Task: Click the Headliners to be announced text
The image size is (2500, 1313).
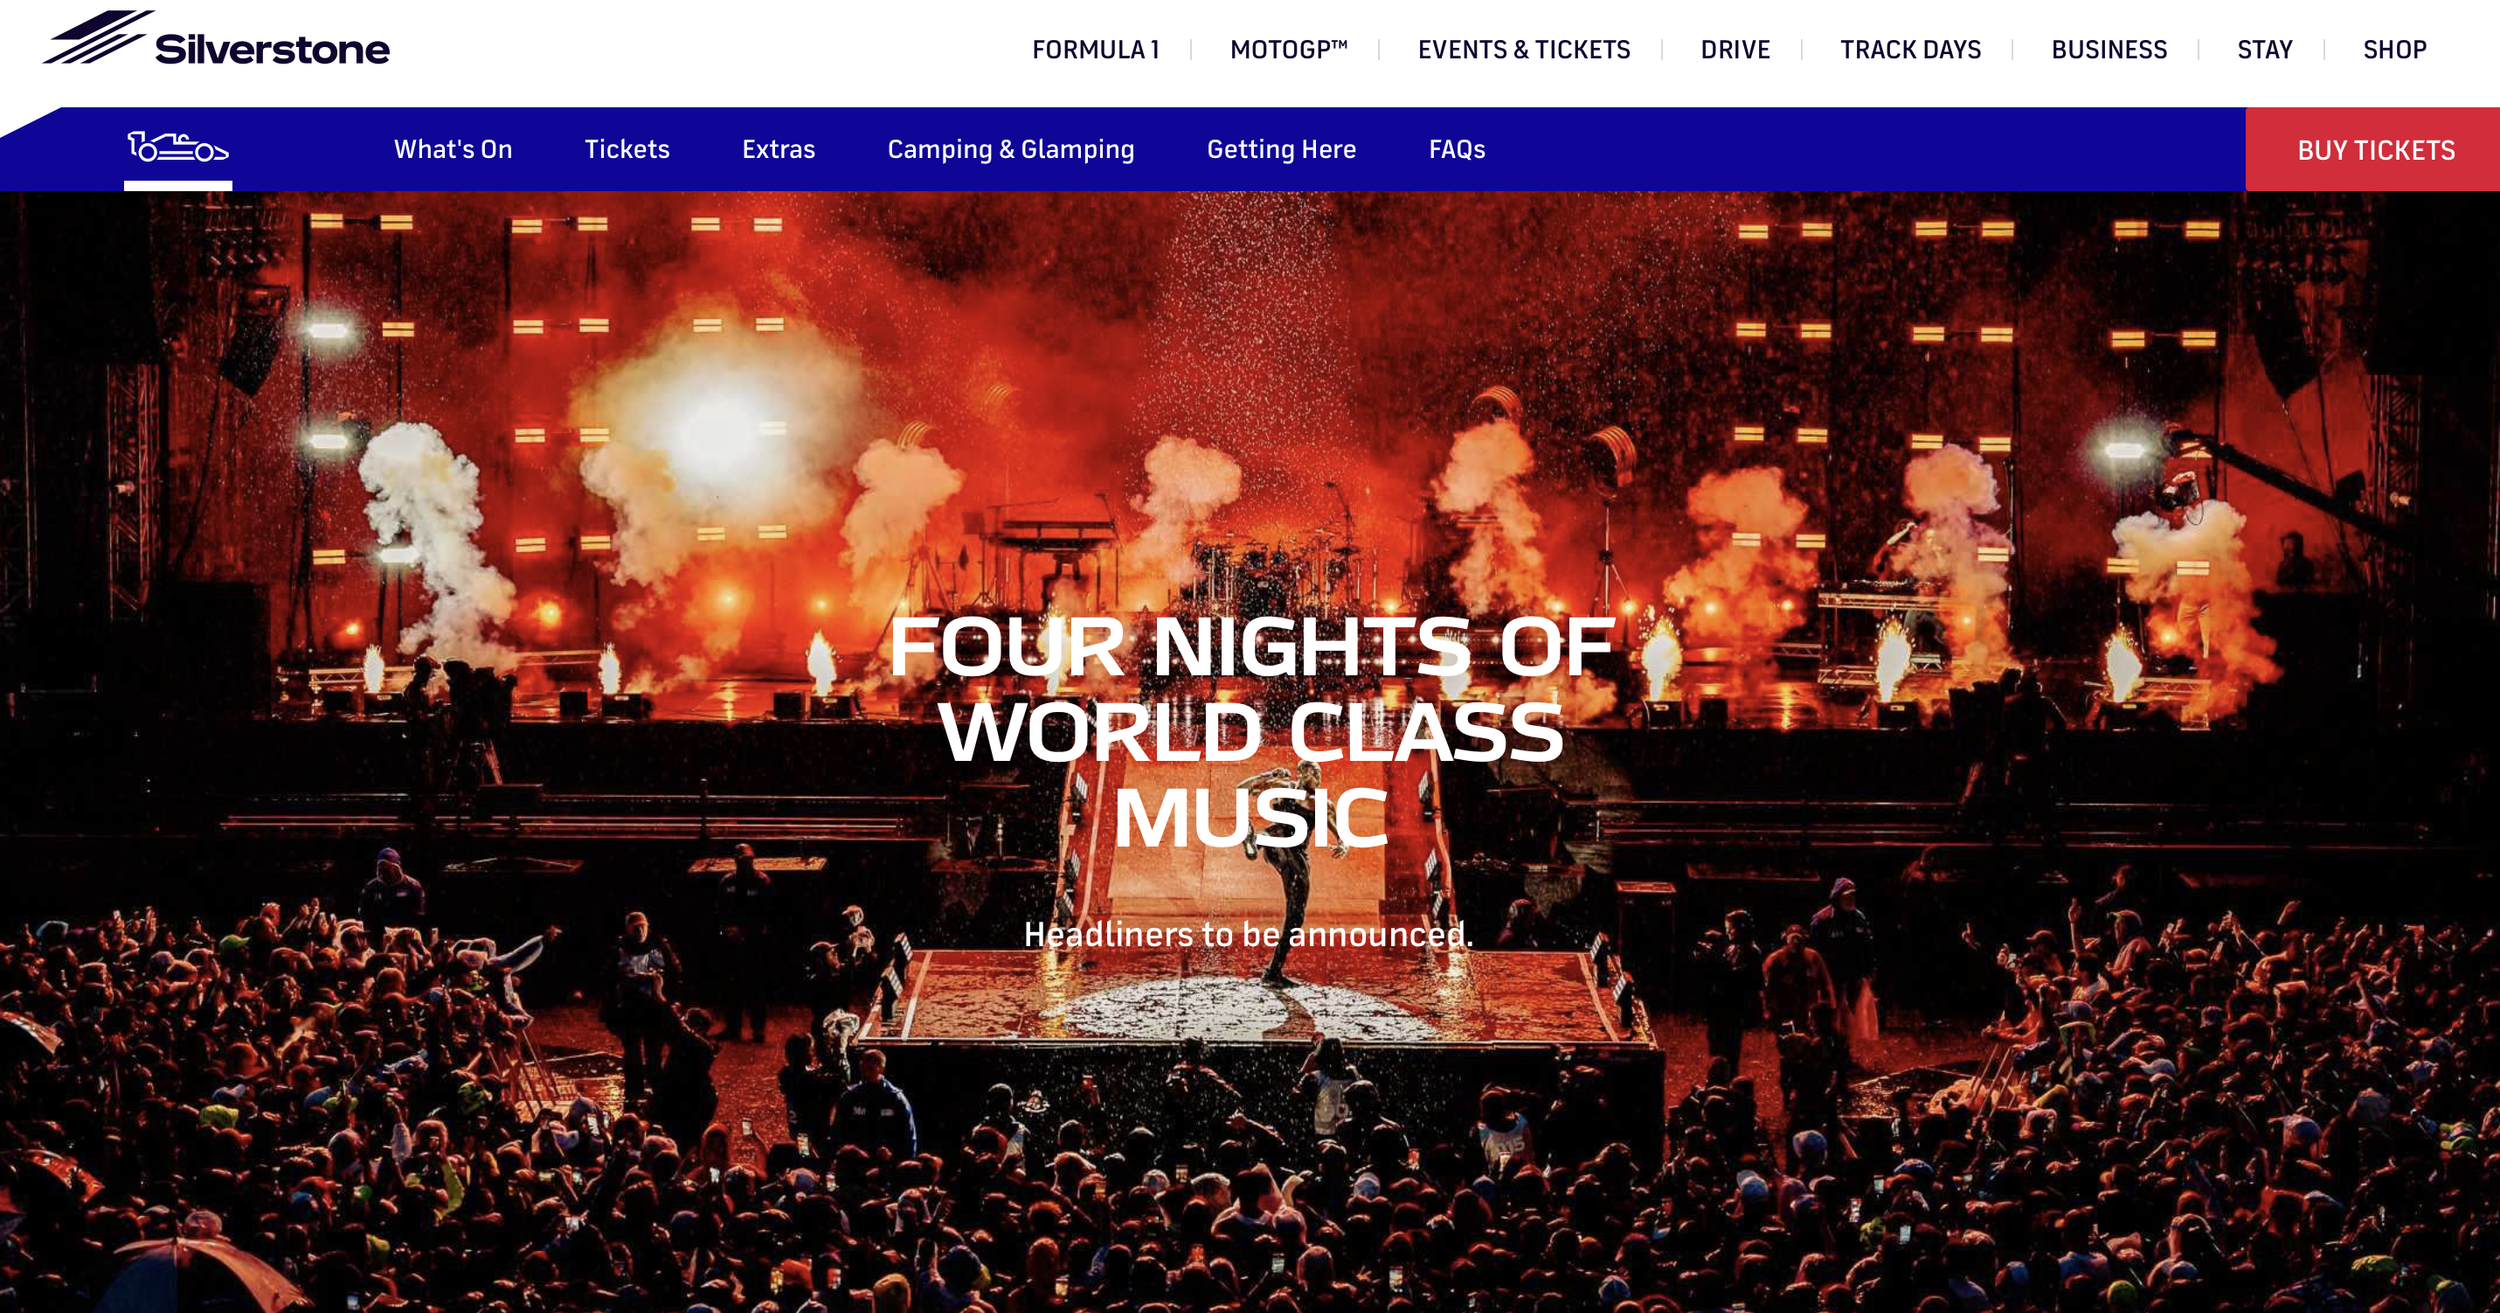Action: pos(1249,934)
